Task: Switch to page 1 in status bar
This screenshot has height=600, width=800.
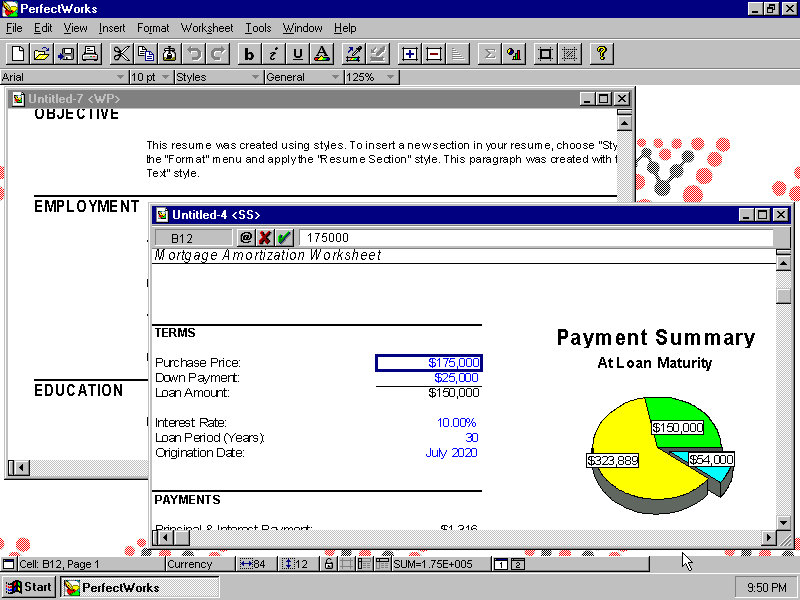Action: click(x=501, y=564)
